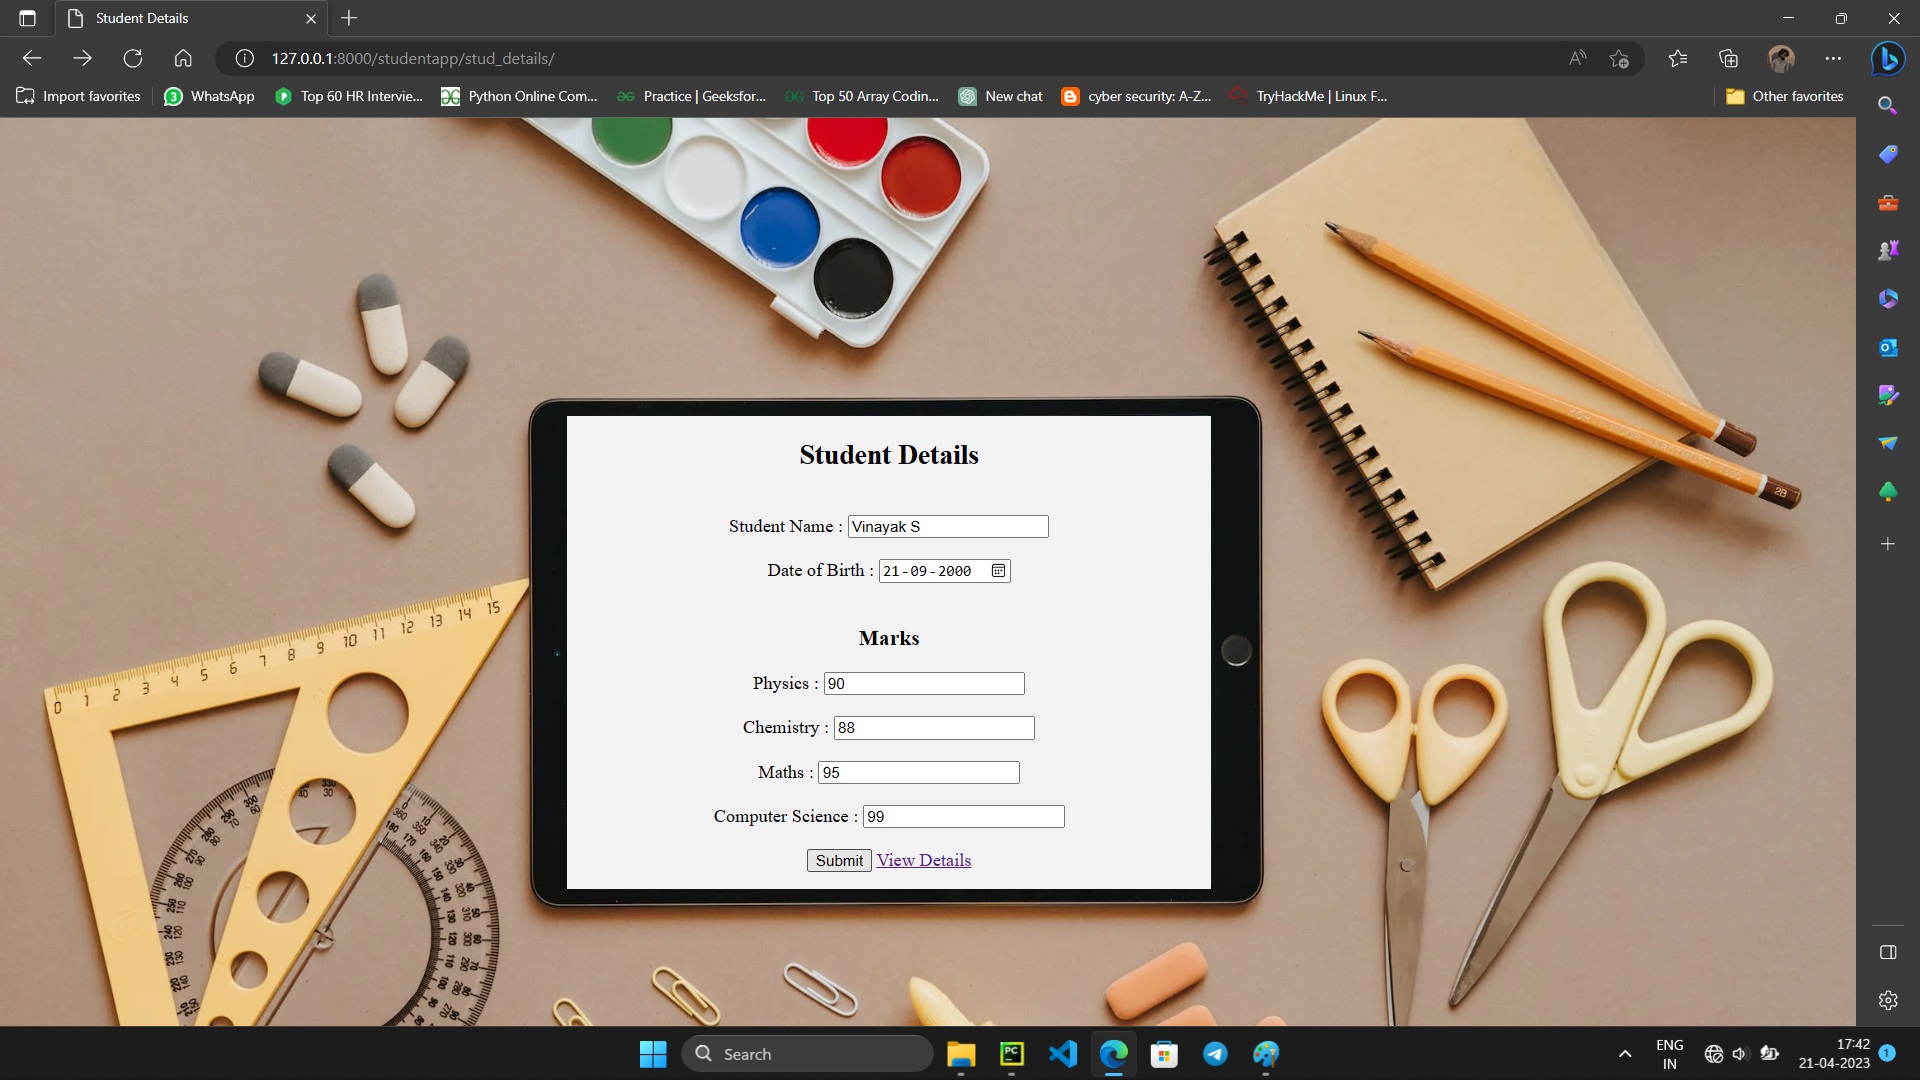The width and height of the screenshot is (1920, 1080).
Task: Refresh the page with reload icon
Action: pos(132,59)
